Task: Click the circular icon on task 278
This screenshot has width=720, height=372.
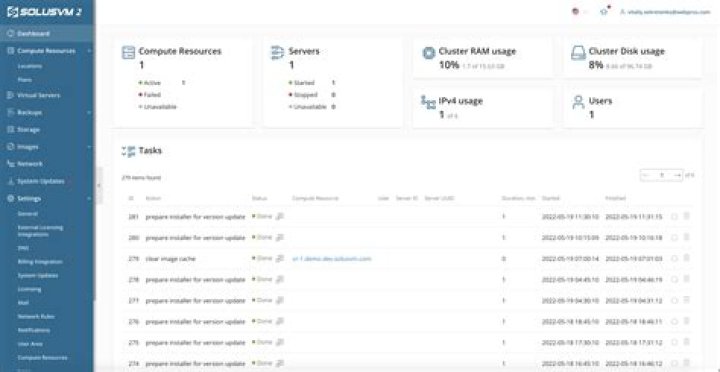Action: [674, 279]
